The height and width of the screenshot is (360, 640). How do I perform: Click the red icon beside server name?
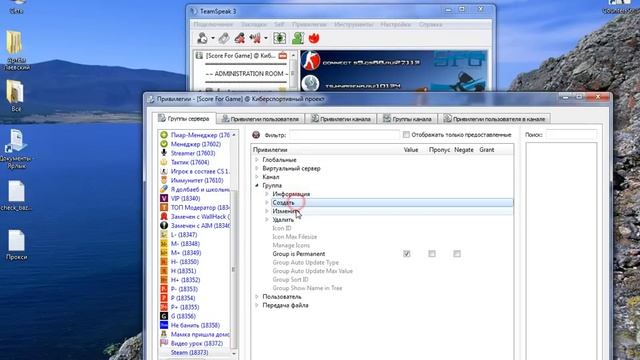point(282,56)
